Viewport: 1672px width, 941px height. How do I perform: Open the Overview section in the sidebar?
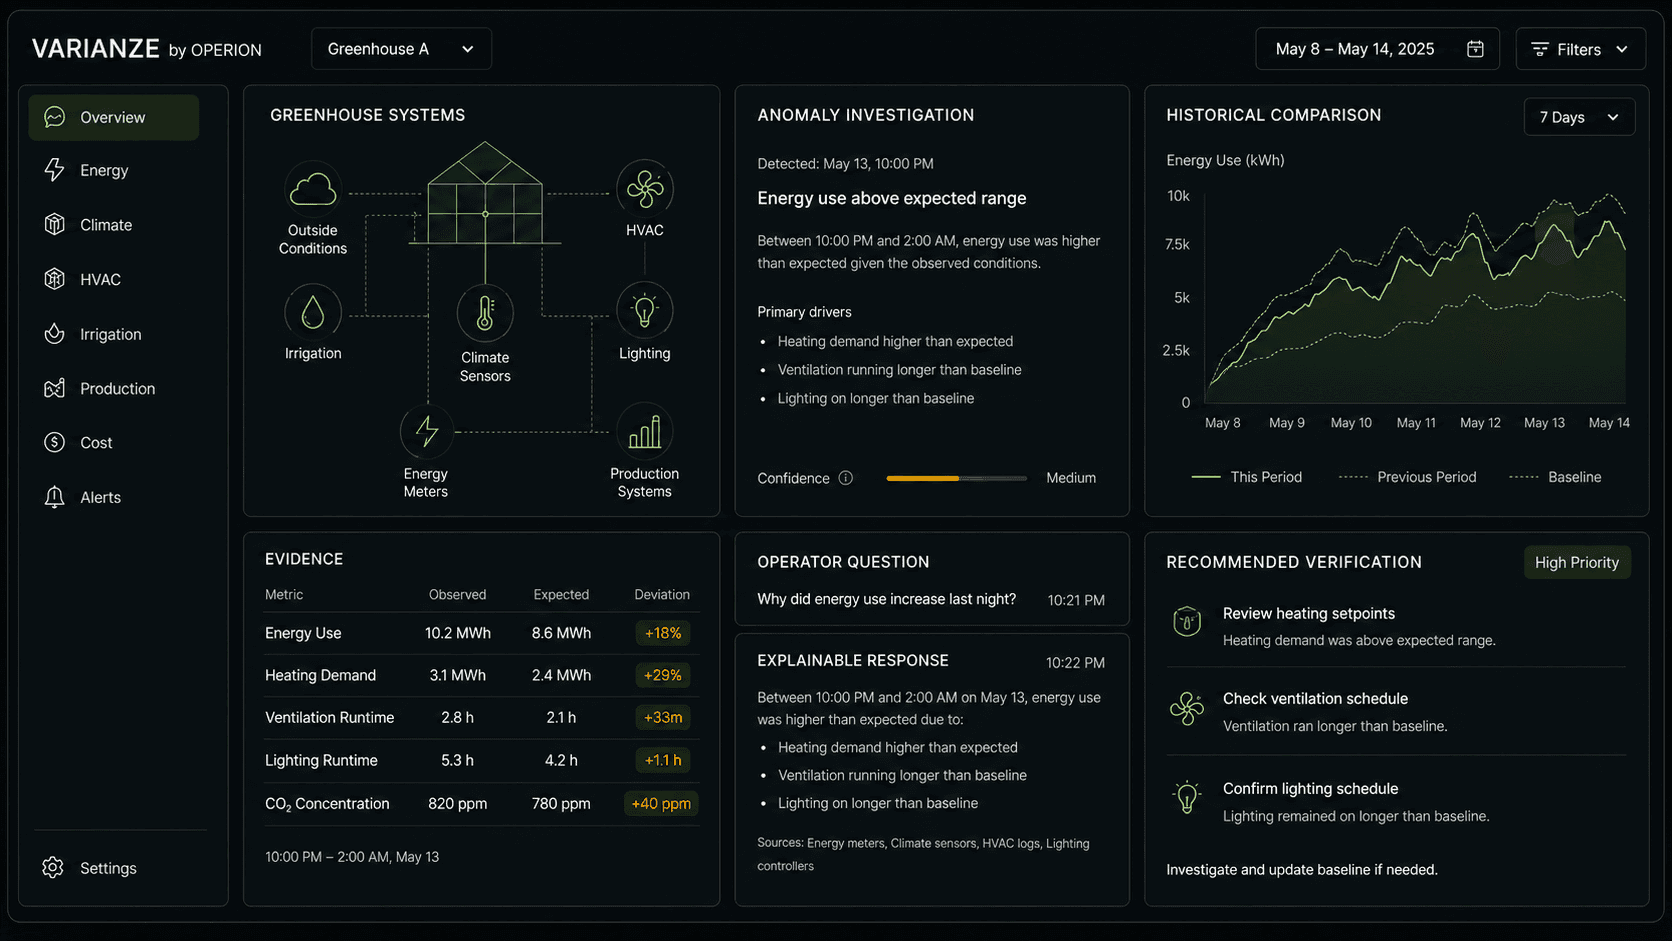(x=113, y=117)
